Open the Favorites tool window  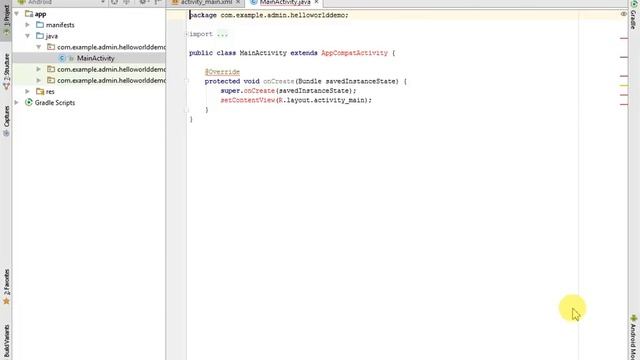[6, 287]
